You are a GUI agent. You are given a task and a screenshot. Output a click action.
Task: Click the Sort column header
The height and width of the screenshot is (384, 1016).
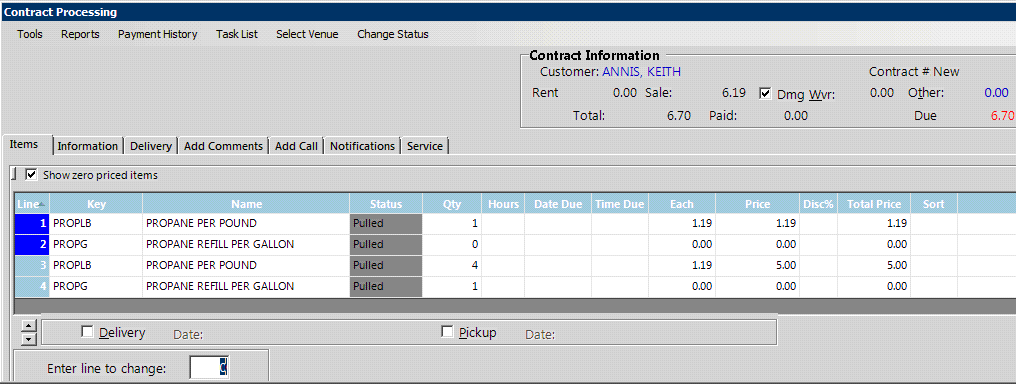pyautogui.click(x=934, y=204)
